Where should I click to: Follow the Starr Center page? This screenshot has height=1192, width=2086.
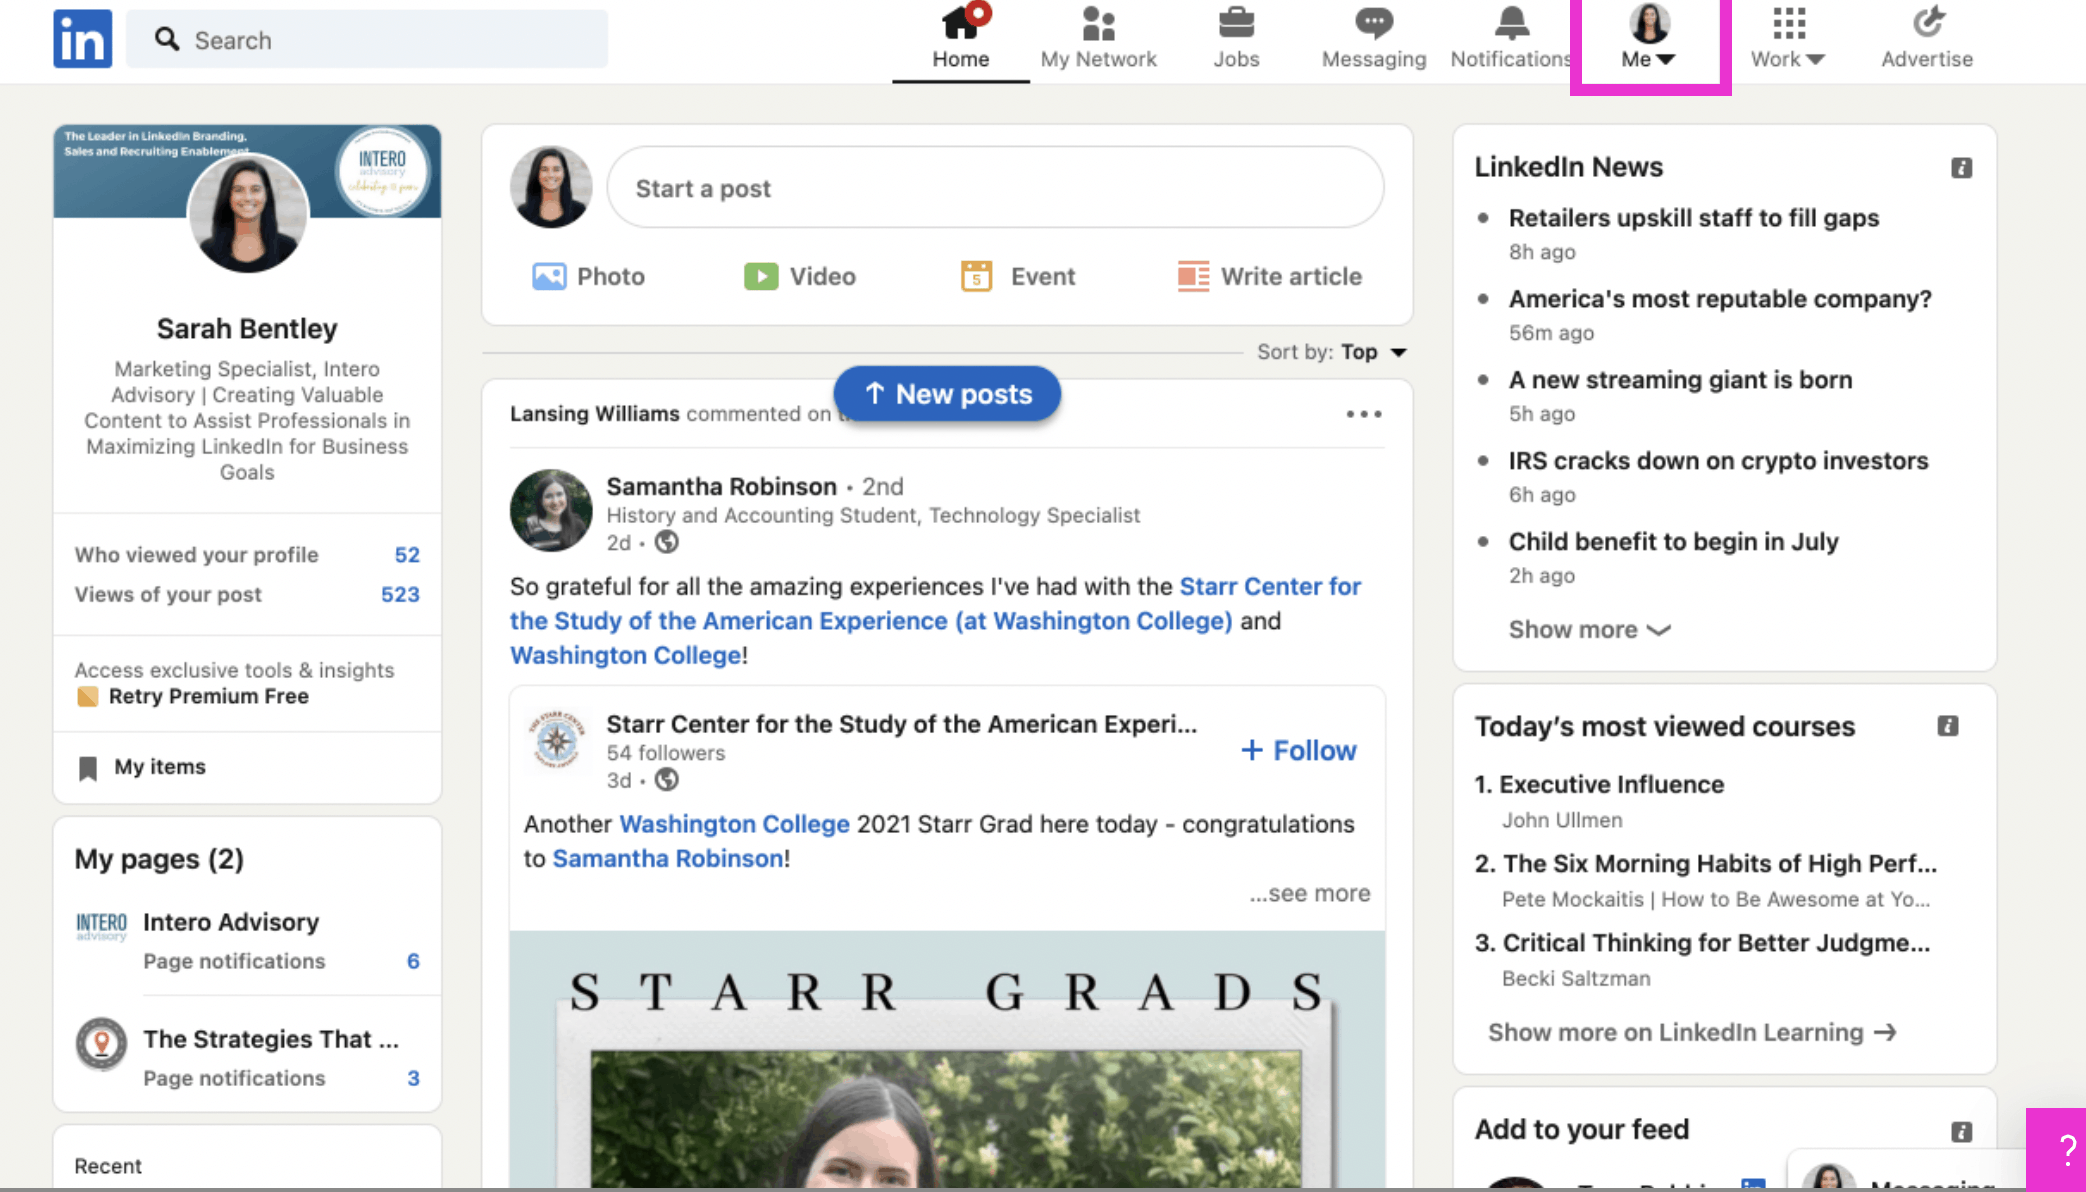pyautogui.click(x=1297, y=749)
